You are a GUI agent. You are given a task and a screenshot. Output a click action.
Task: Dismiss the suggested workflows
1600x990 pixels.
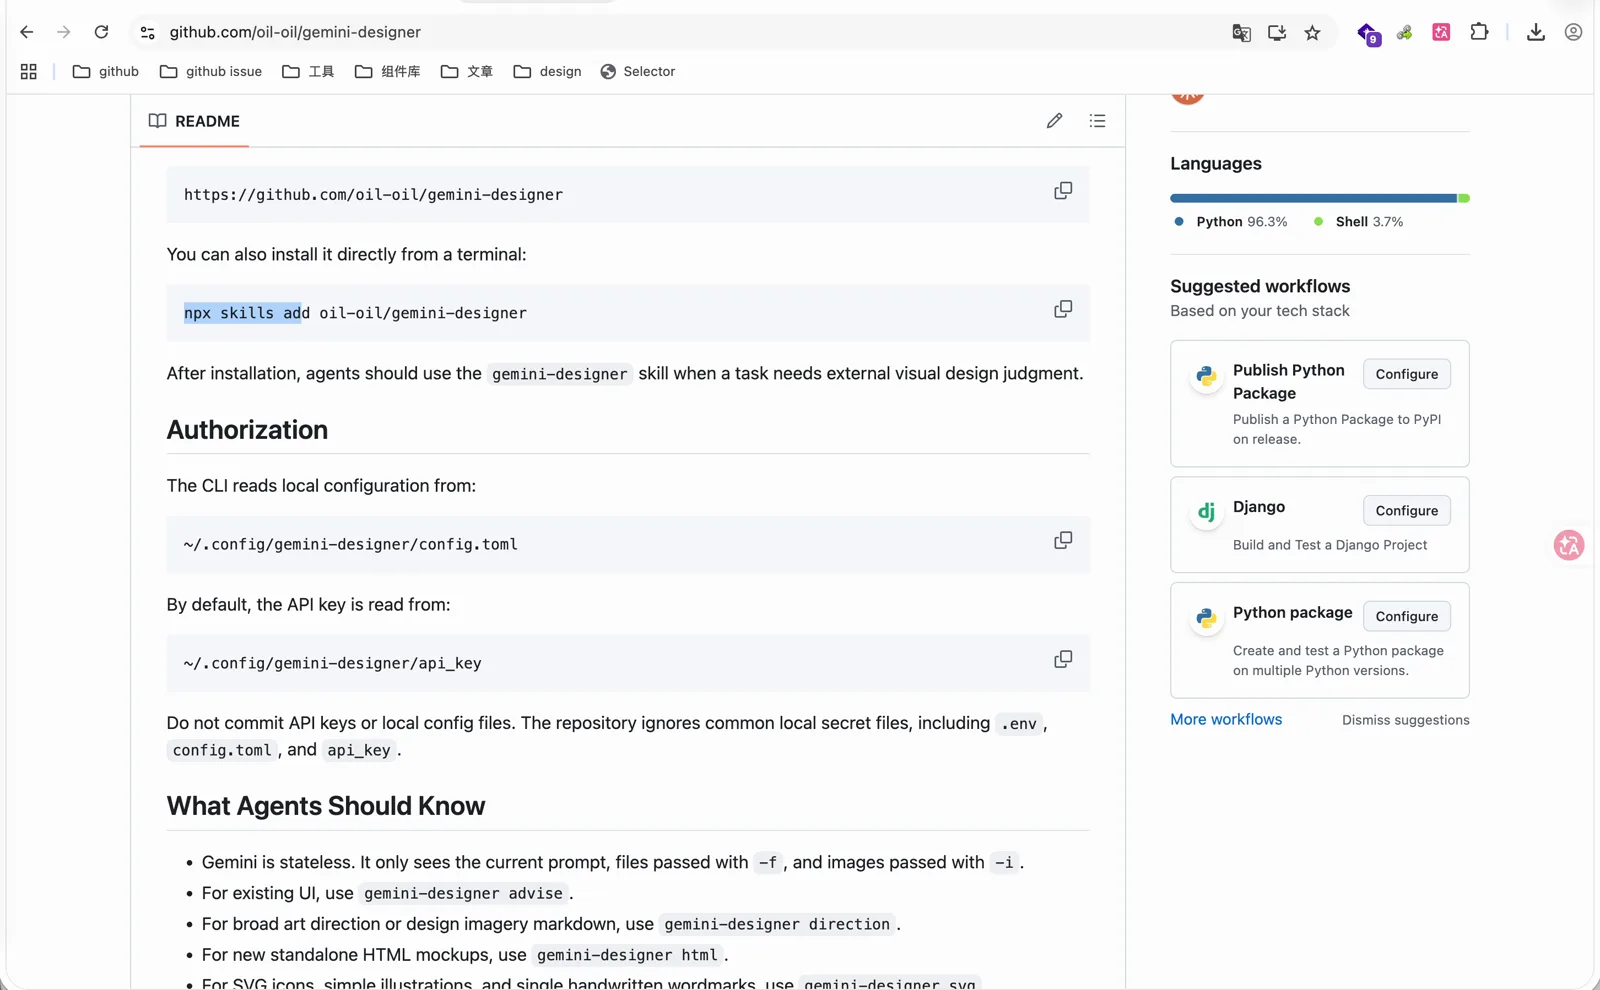tap(1405, 720)
